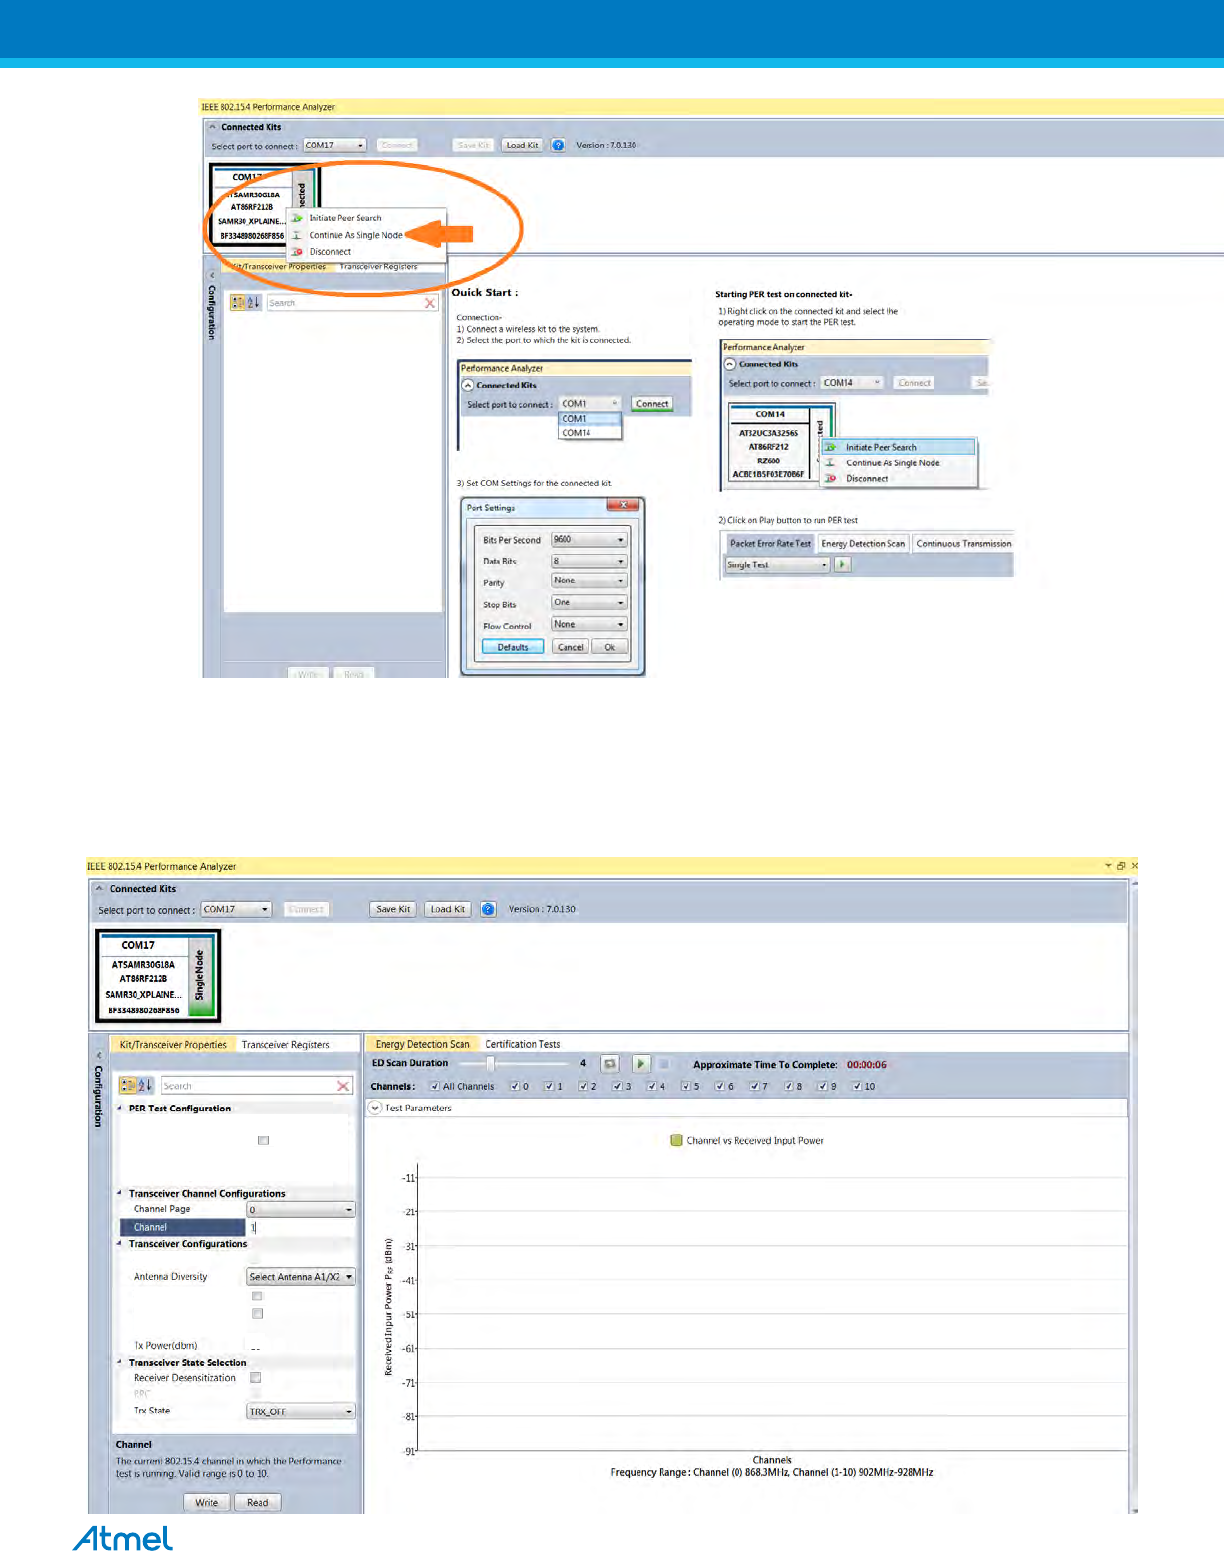Click Save Kit in Energy Detection Scan window
This screenshot has height=1551, width=1224.
[x=393, y=909]
